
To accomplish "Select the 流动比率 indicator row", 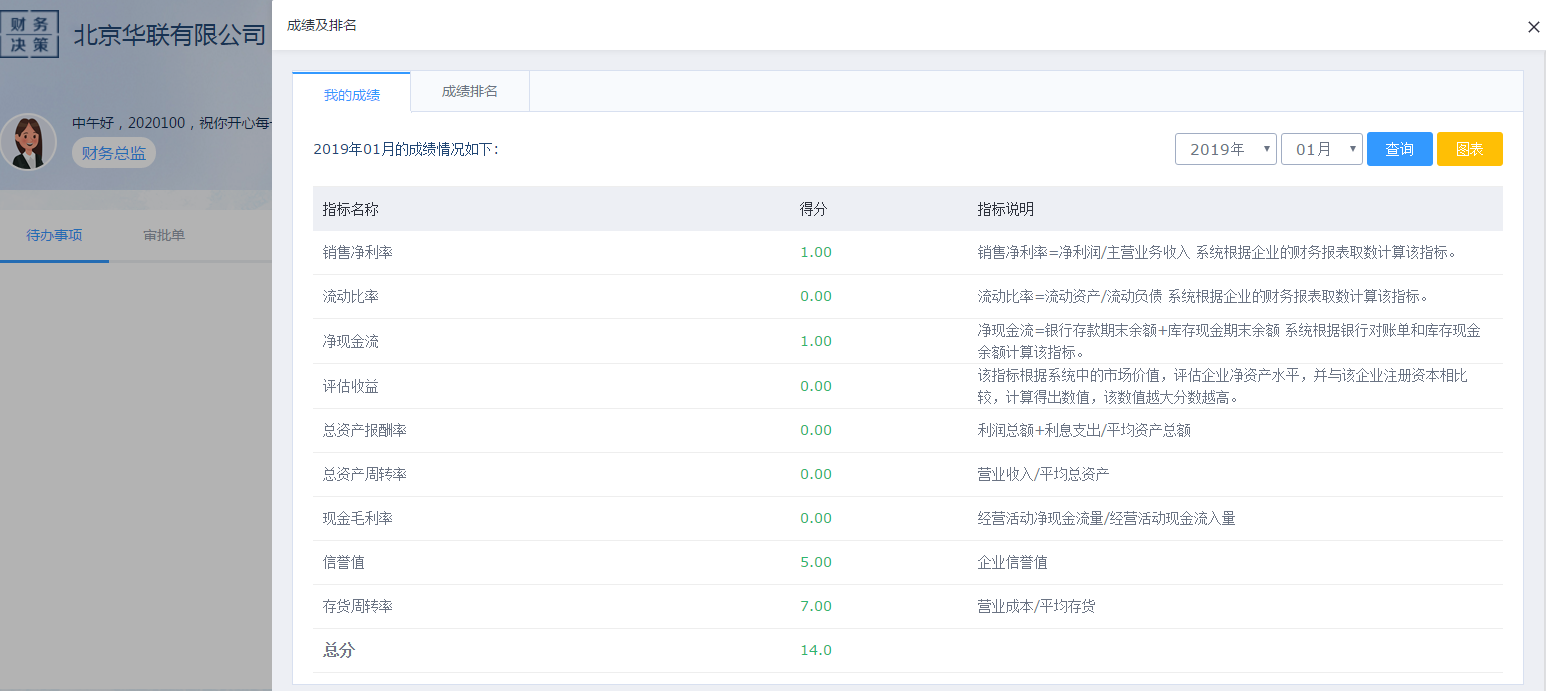I will pyautogui.click(x=351, y=297).
